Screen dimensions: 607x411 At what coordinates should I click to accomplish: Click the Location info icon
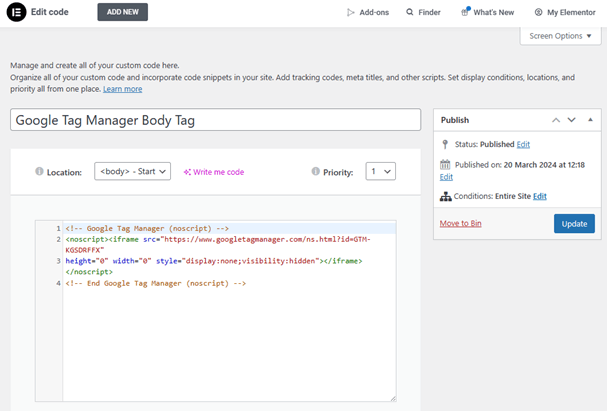39,171
